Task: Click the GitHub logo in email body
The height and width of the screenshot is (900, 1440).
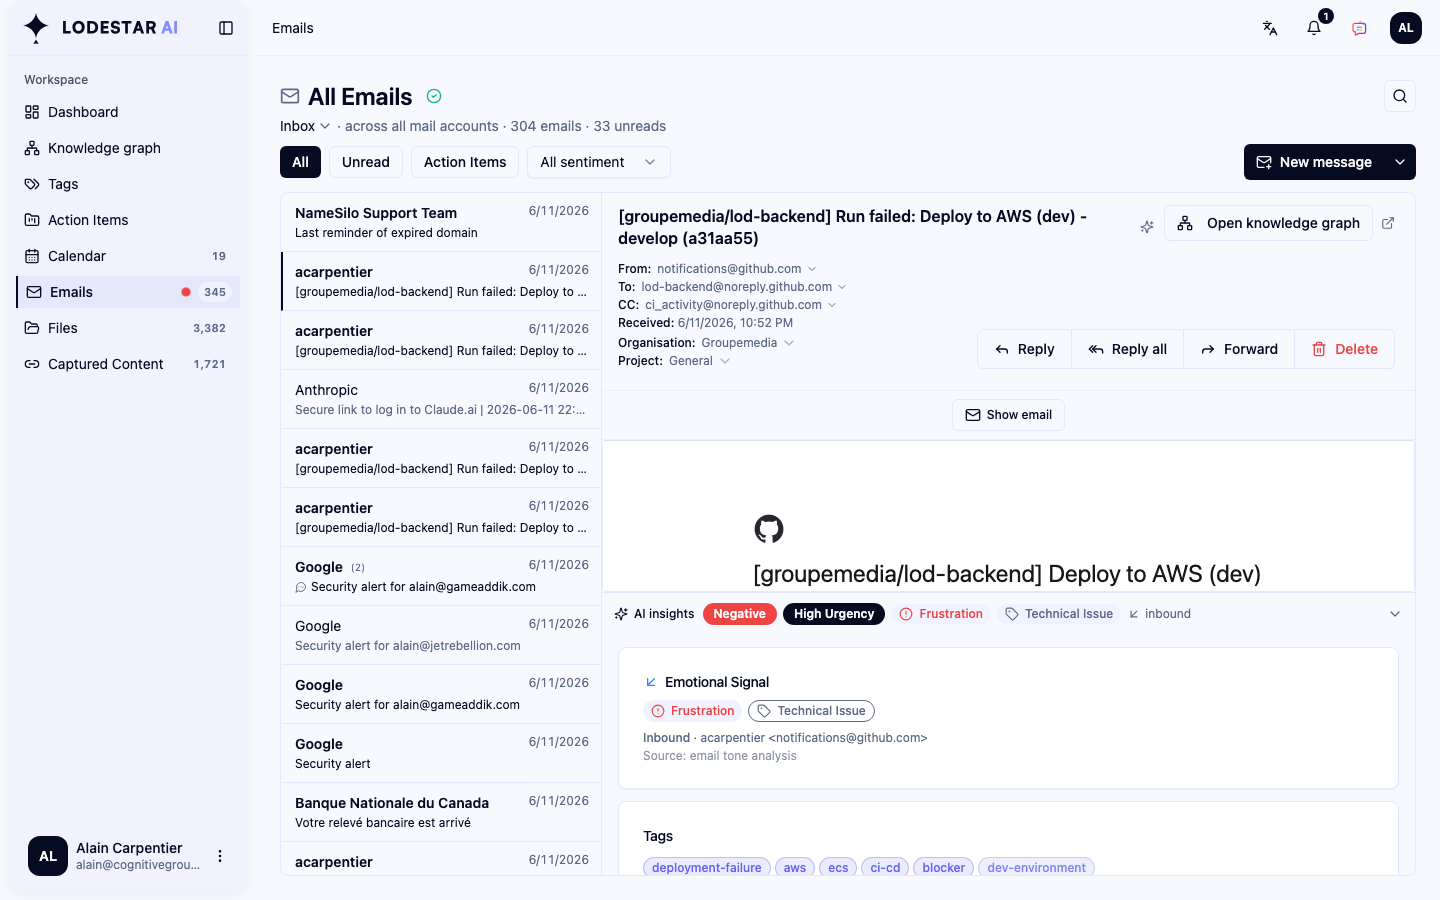Action: pos(769,529)
